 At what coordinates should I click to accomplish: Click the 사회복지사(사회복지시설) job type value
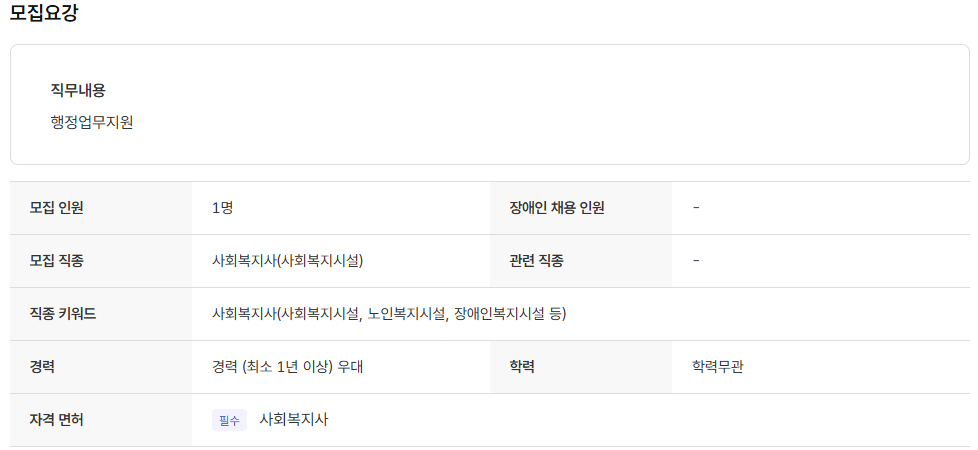pos(287,261)
